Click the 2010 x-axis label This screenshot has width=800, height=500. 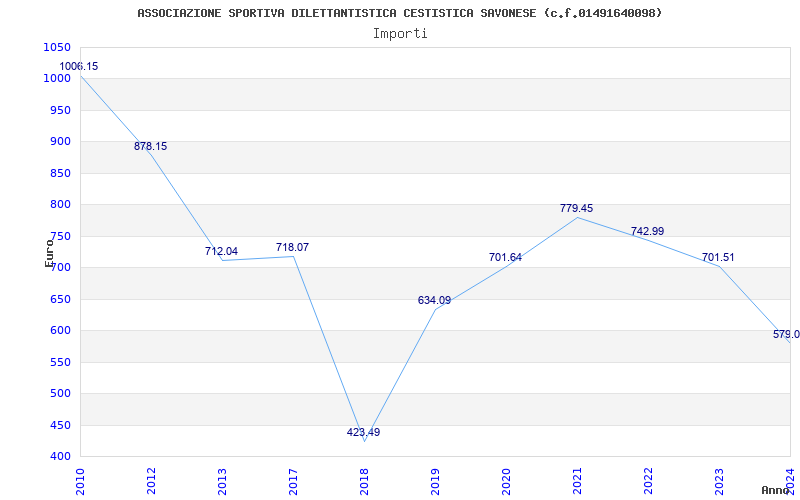point(80,481)
